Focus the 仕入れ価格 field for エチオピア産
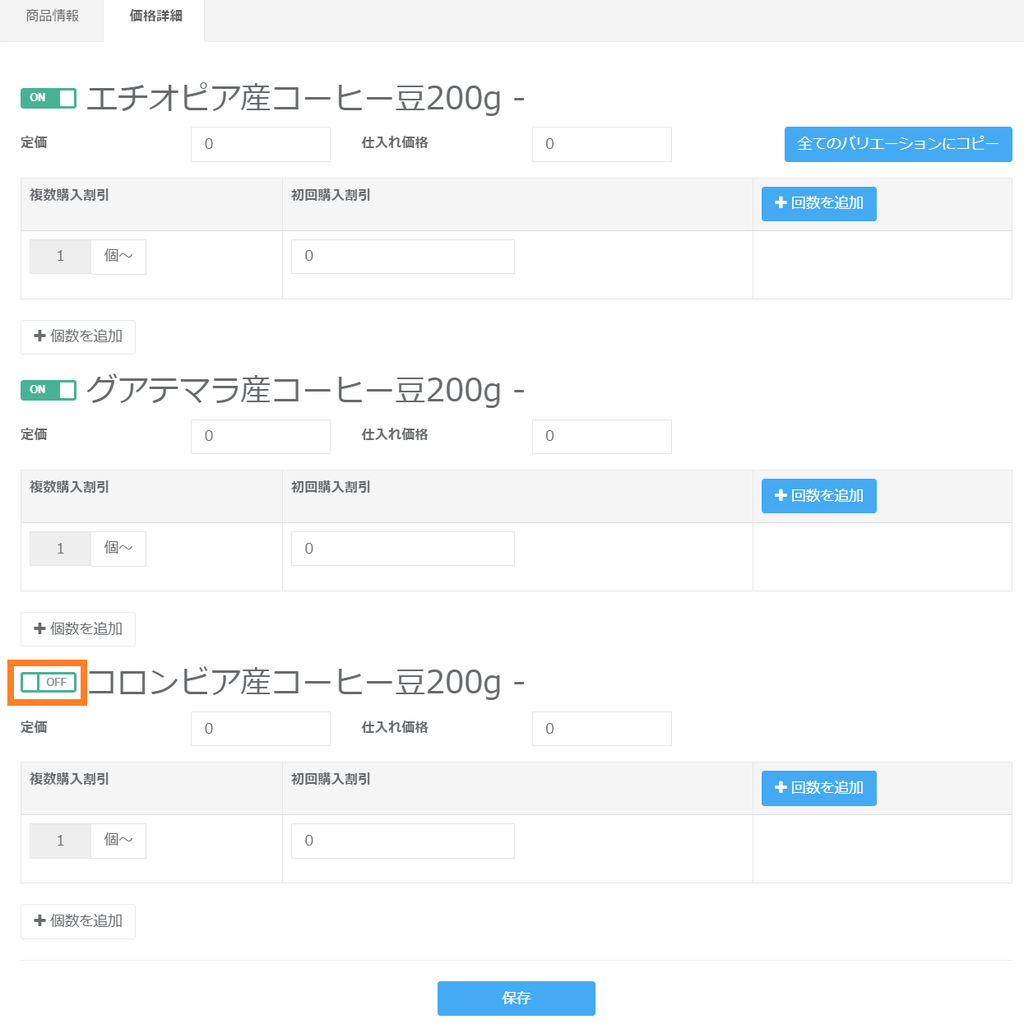The height and width of the screenshot is (1029, 1024). point(601,144)
